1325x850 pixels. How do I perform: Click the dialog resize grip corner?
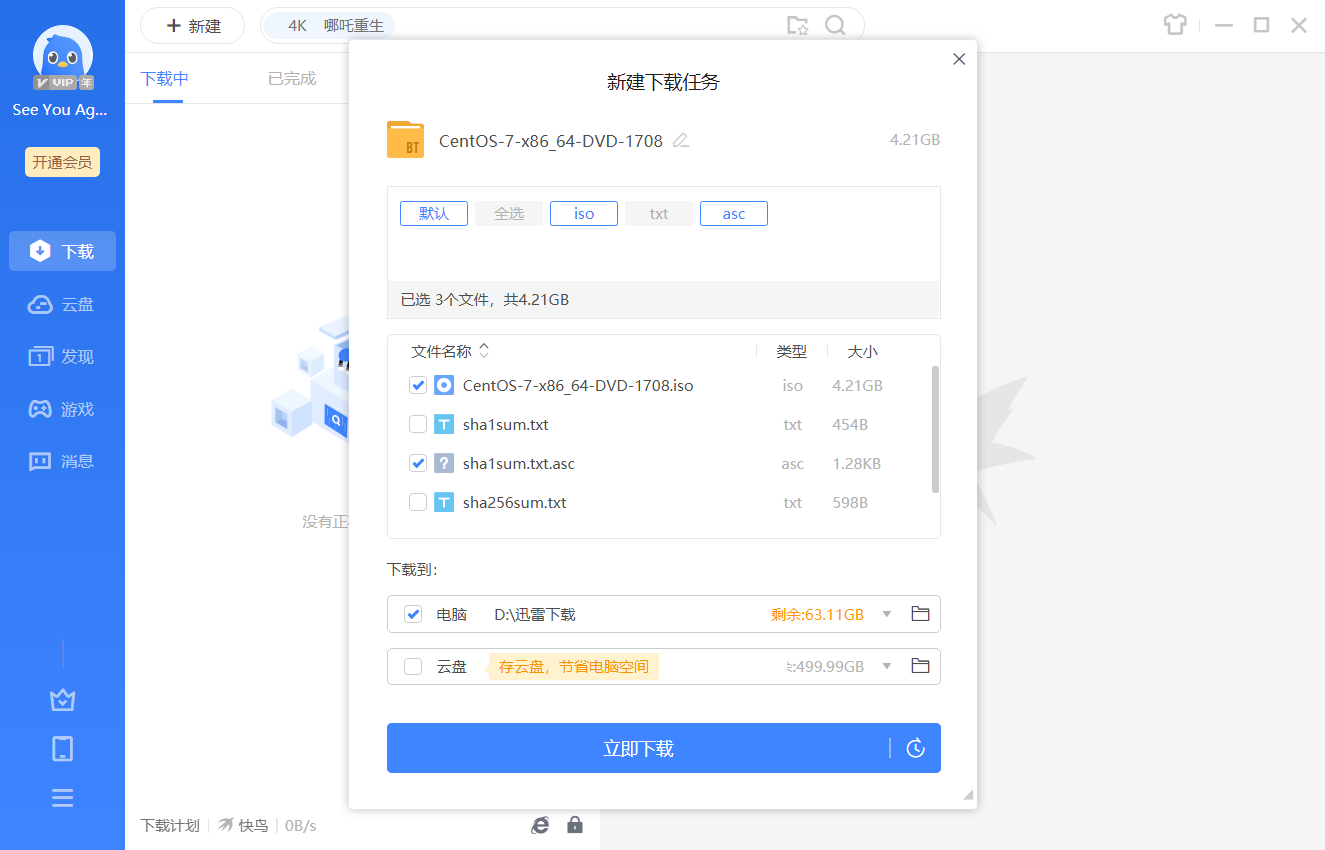coord(968,796)
